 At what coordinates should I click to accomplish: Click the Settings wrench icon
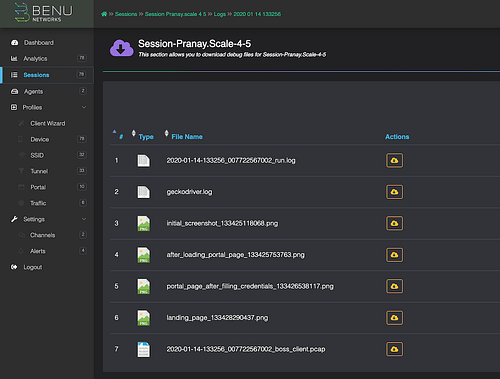click(14, 219)
